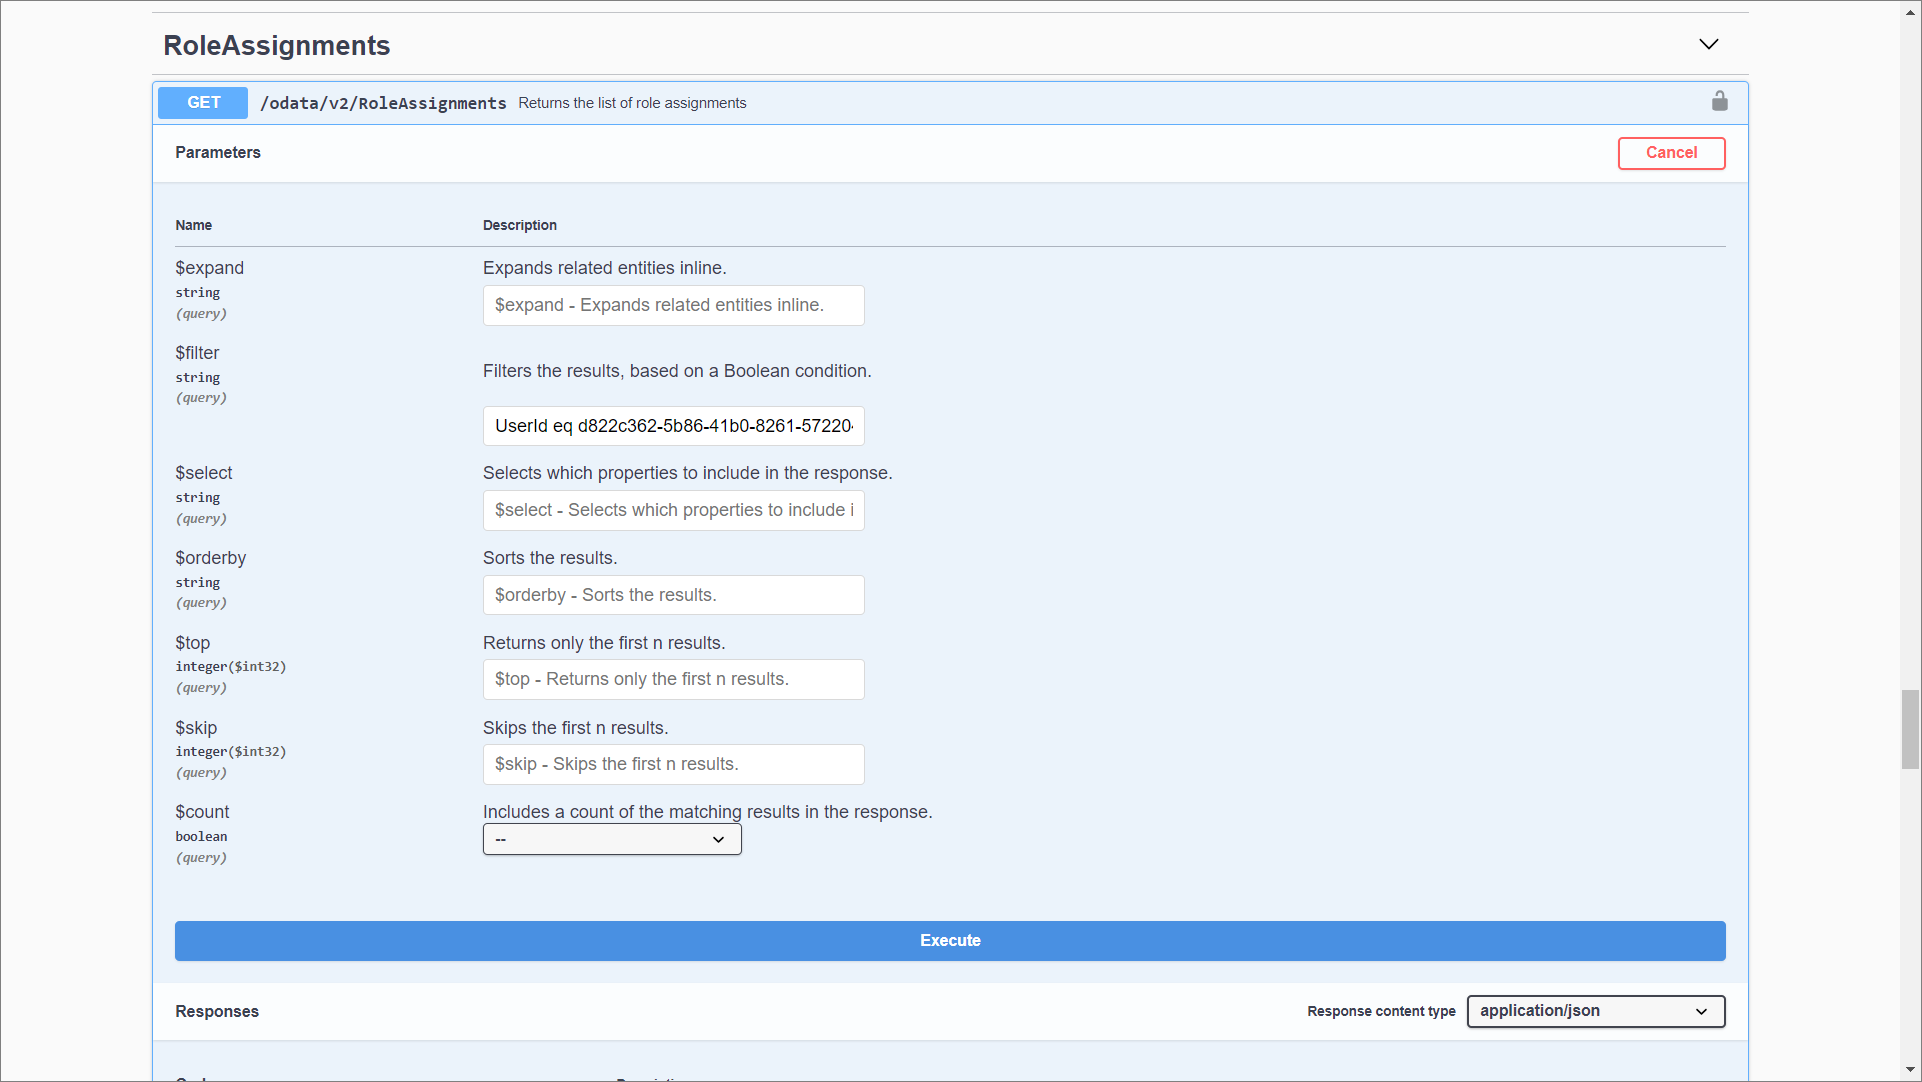Click the vertical scrollbar thumb
This screenshot has height=1082, width=1922.
pos(1910,729)
